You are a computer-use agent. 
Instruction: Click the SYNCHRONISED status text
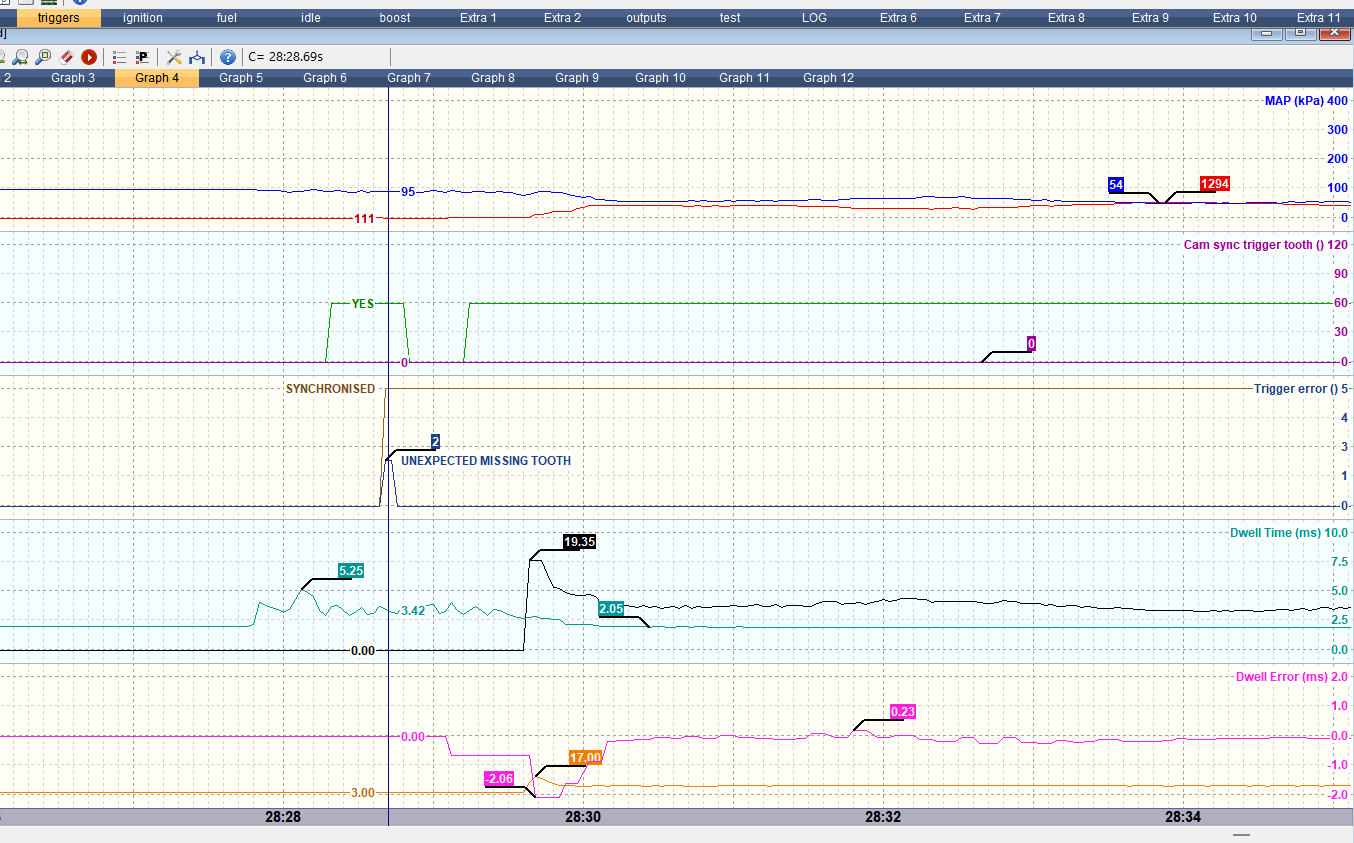(x=330, y=389)
